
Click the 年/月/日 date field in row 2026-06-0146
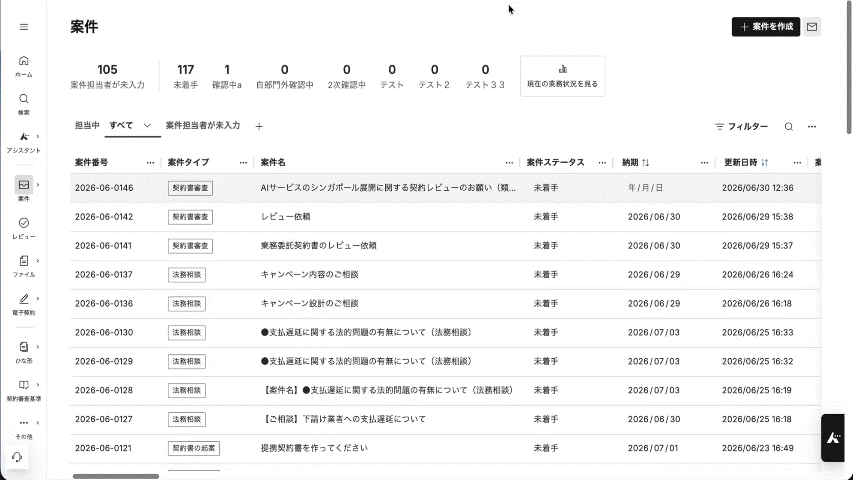[x=646, y=188]
